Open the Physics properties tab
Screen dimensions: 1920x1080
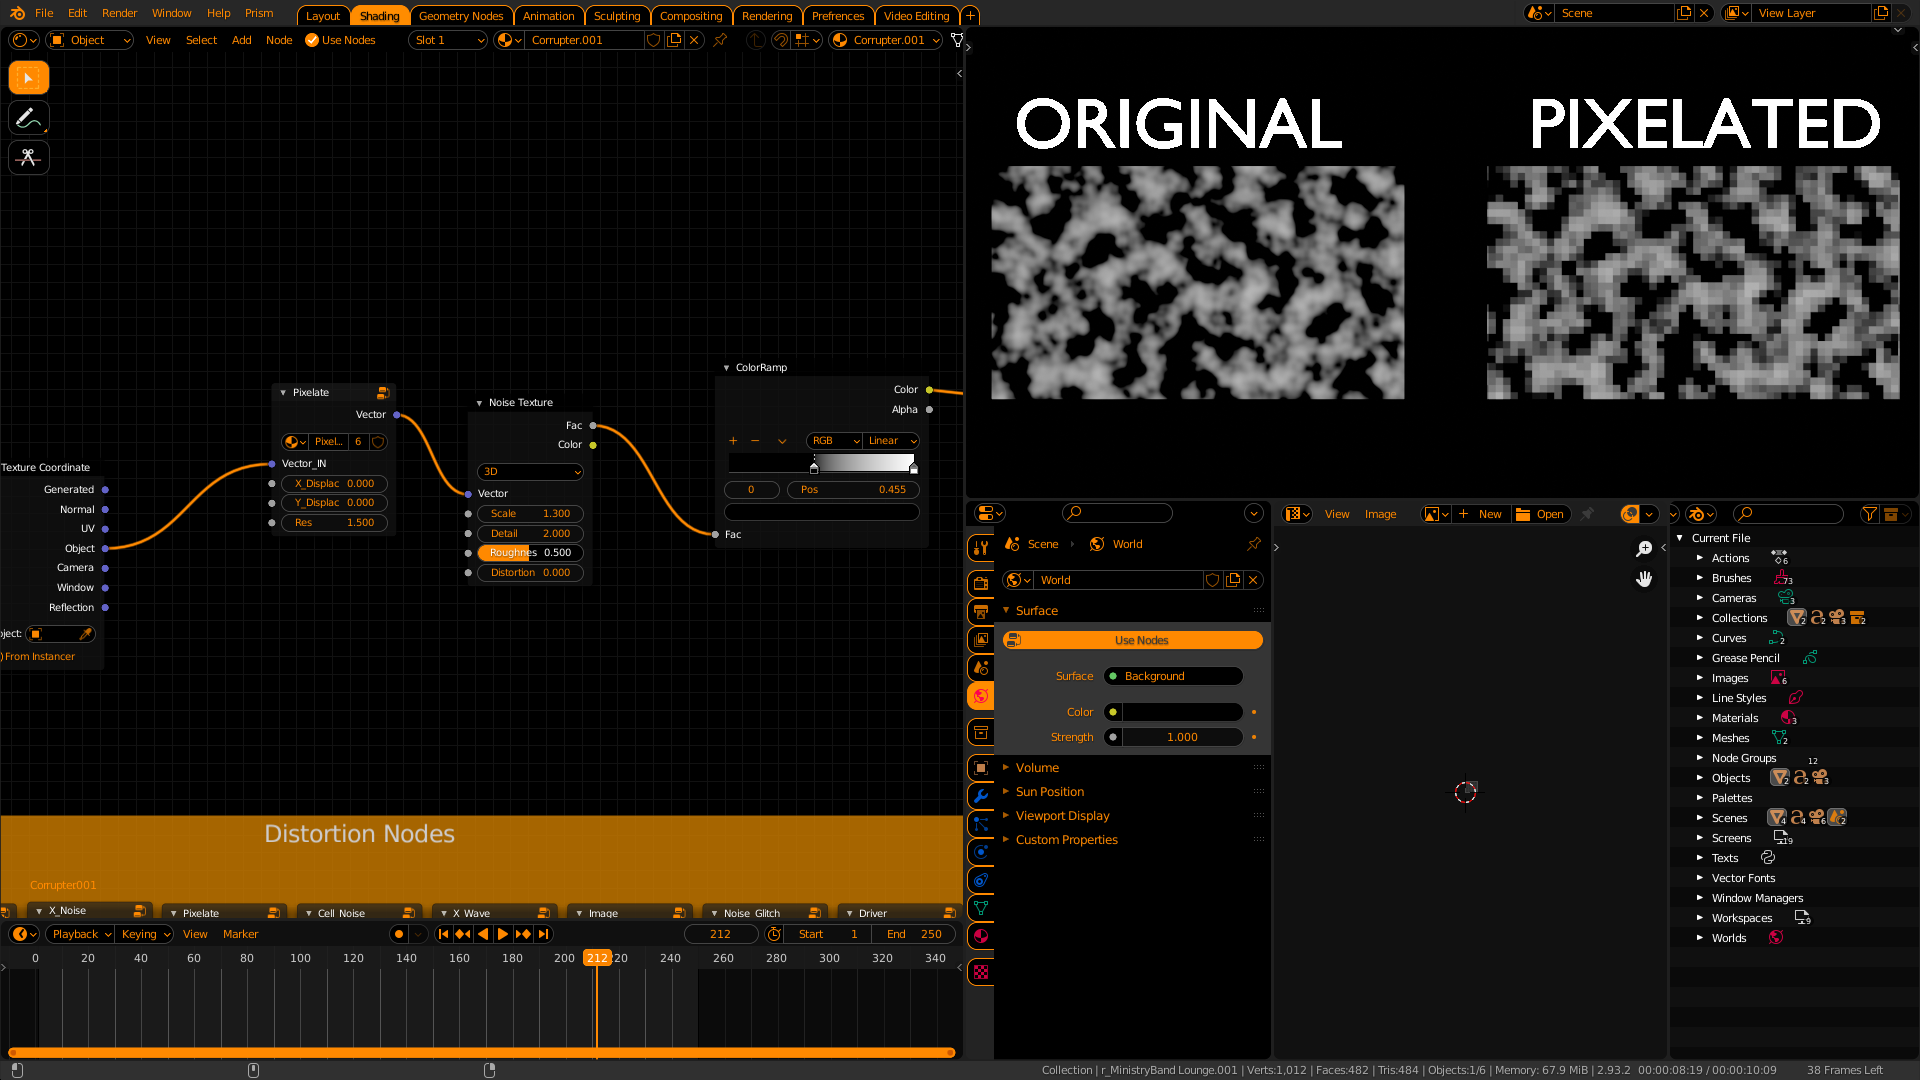click(981, 852)
